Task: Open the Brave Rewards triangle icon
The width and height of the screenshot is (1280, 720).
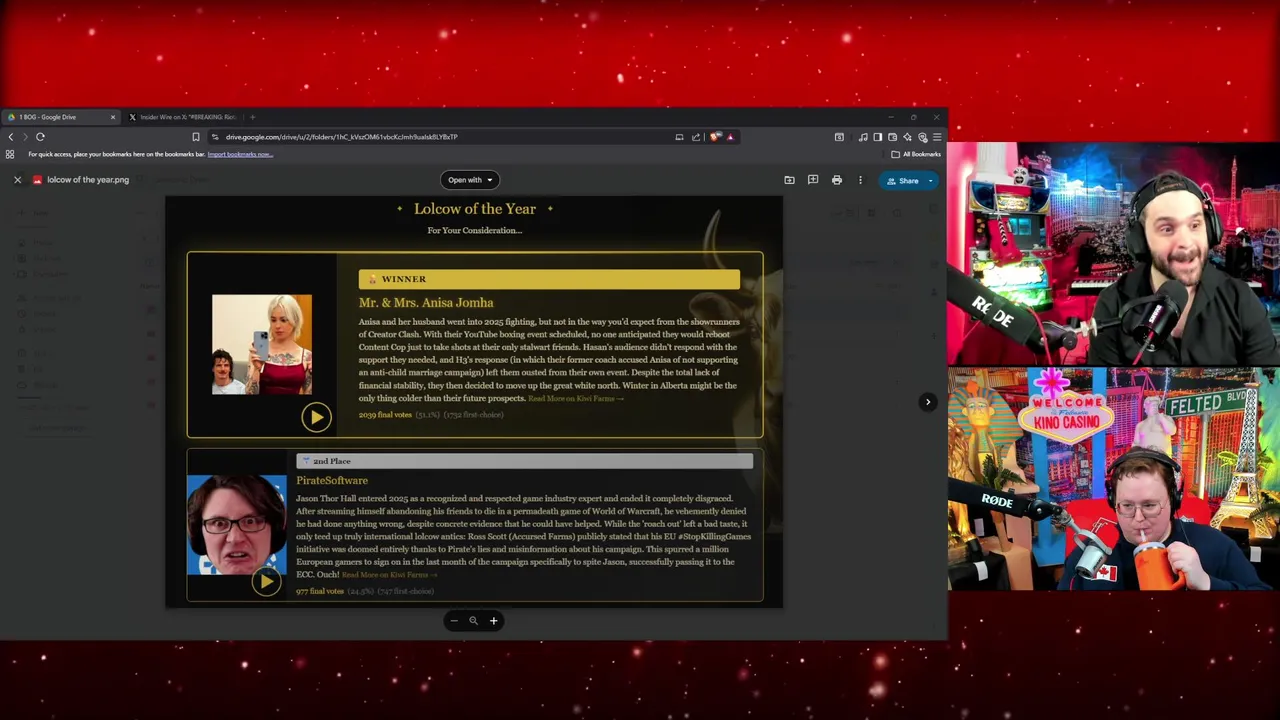Action: tap(730, 137)
